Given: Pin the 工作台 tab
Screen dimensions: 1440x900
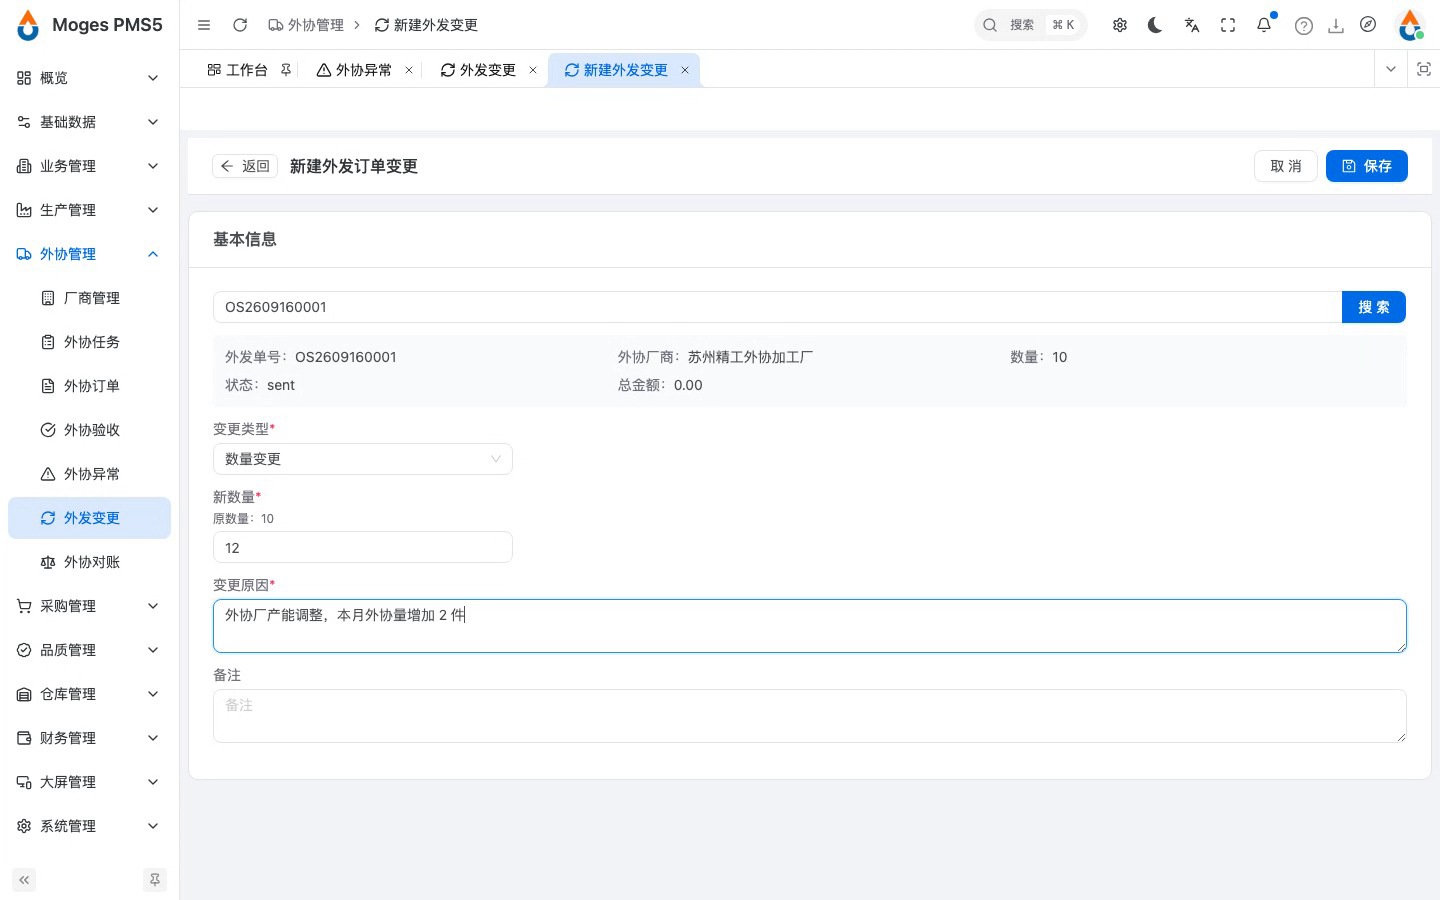Looking at the screenshot, I should 286,70.
